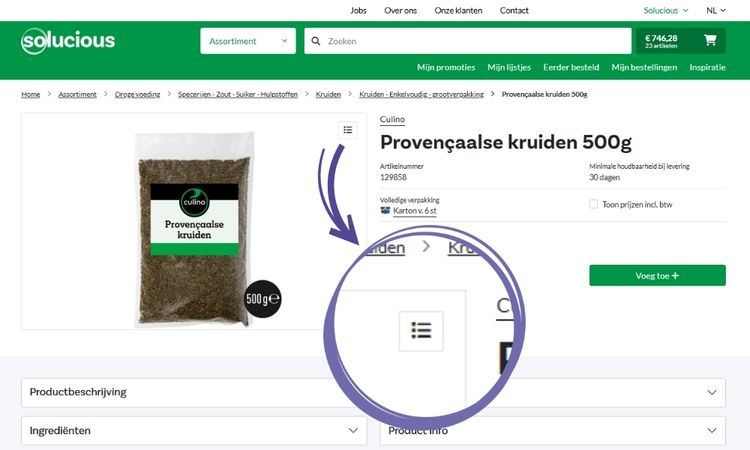The height and width of the screenshot is (450, 750).
Task: Click the magnified list icon in circle
Action: [421, 331]
